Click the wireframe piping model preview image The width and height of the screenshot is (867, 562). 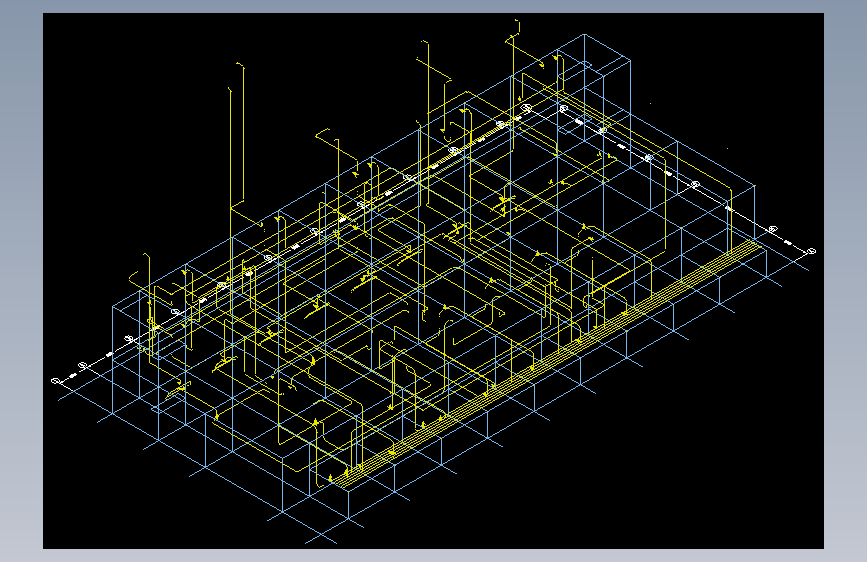click(433, 281)
